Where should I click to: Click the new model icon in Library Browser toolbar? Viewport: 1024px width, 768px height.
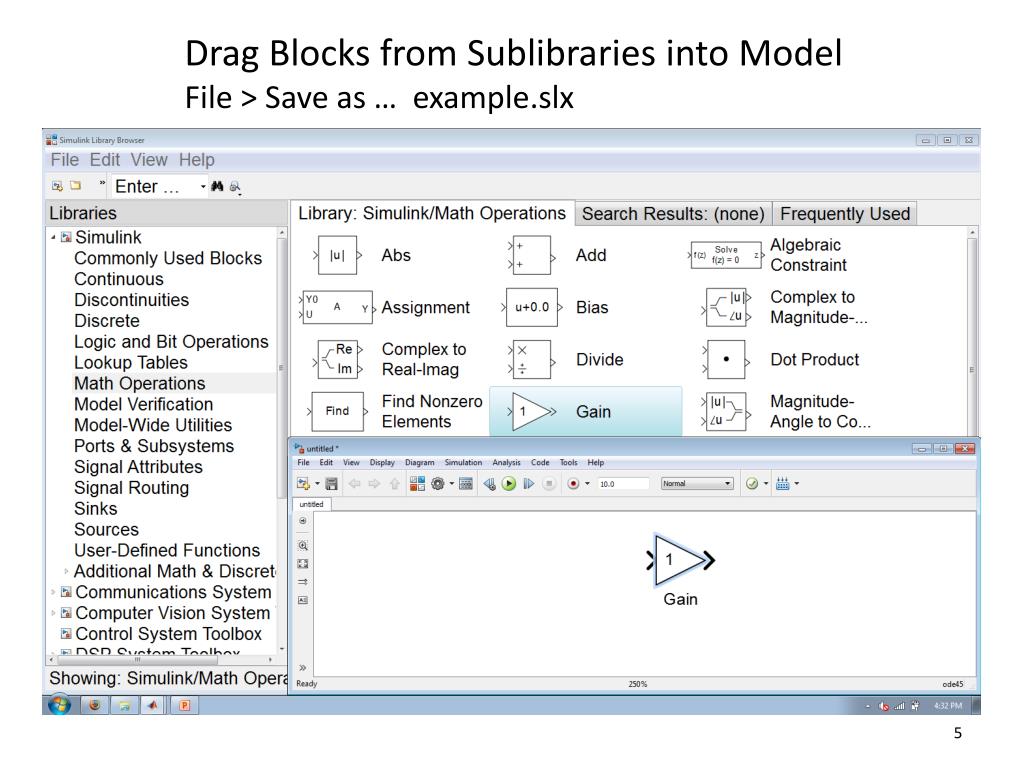[57, 186]
